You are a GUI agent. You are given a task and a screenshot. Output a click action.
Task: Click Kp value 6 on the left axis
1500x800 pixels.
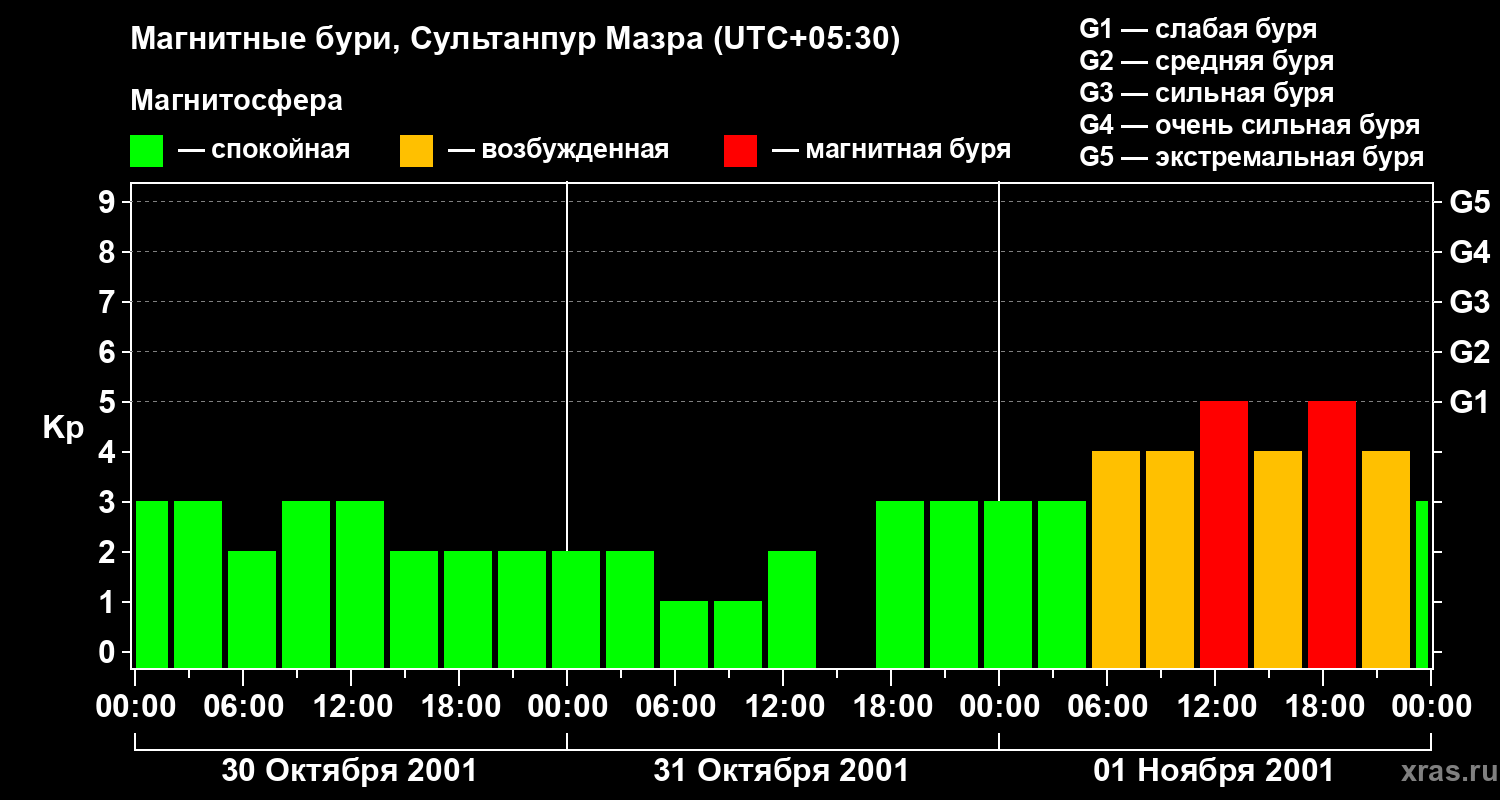[x=109, y=352]
